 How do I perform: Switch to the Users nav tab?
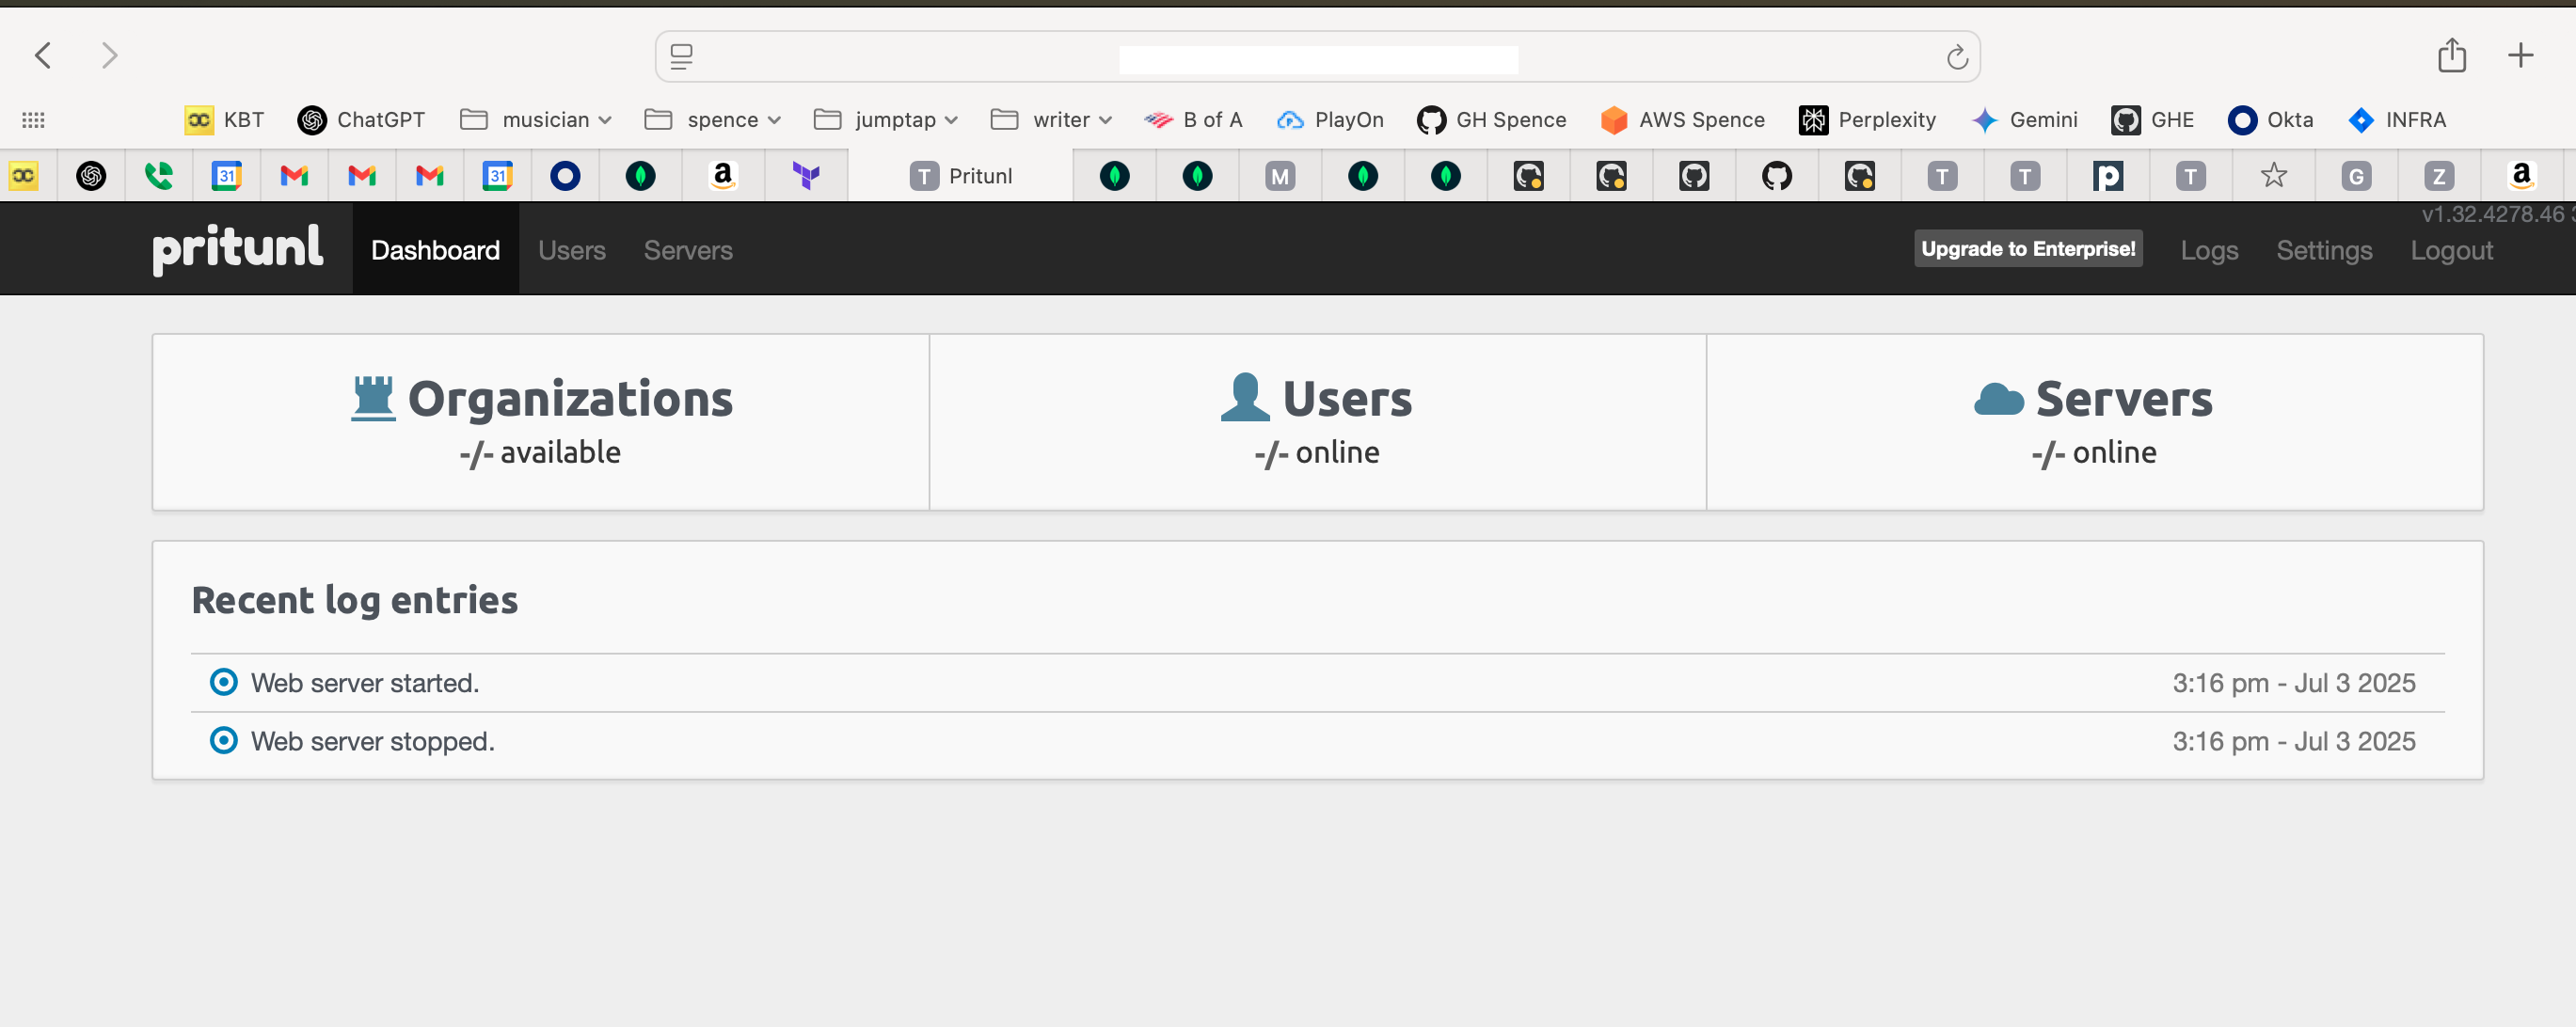pos(571,250)
